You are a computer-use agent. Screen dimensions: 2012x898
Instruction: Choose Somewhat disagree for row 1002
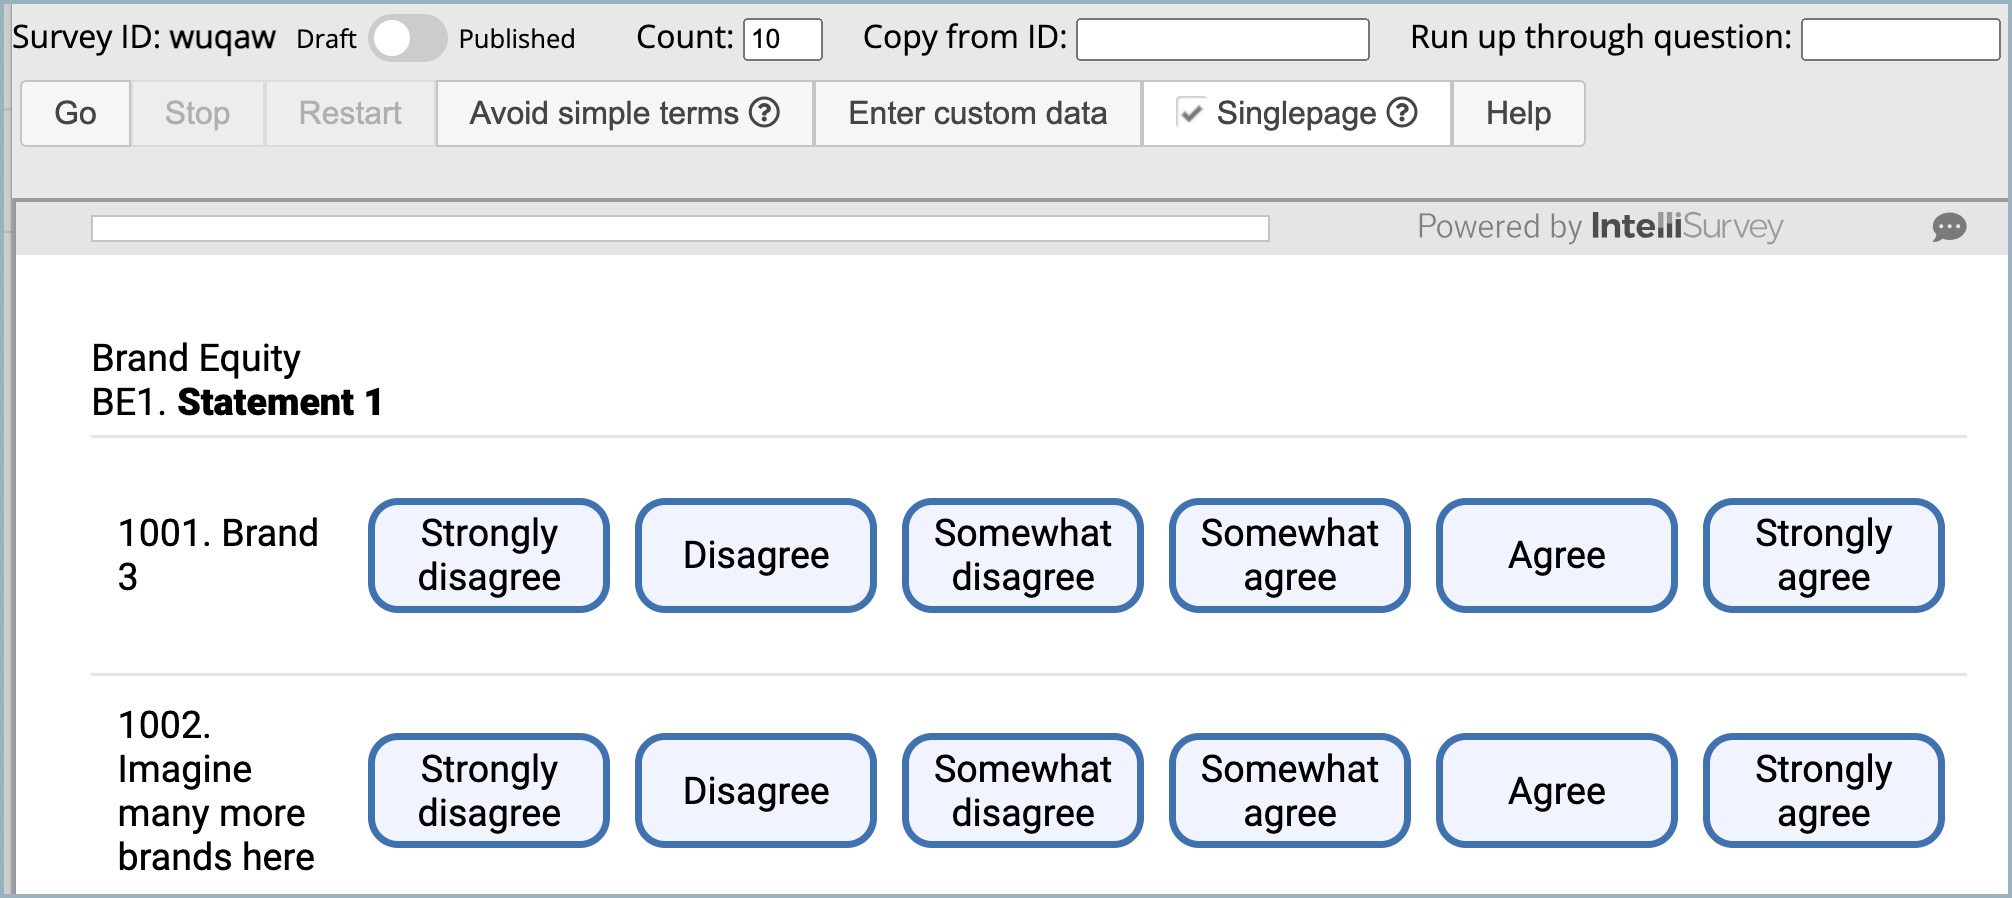[x=1023, y=791]
